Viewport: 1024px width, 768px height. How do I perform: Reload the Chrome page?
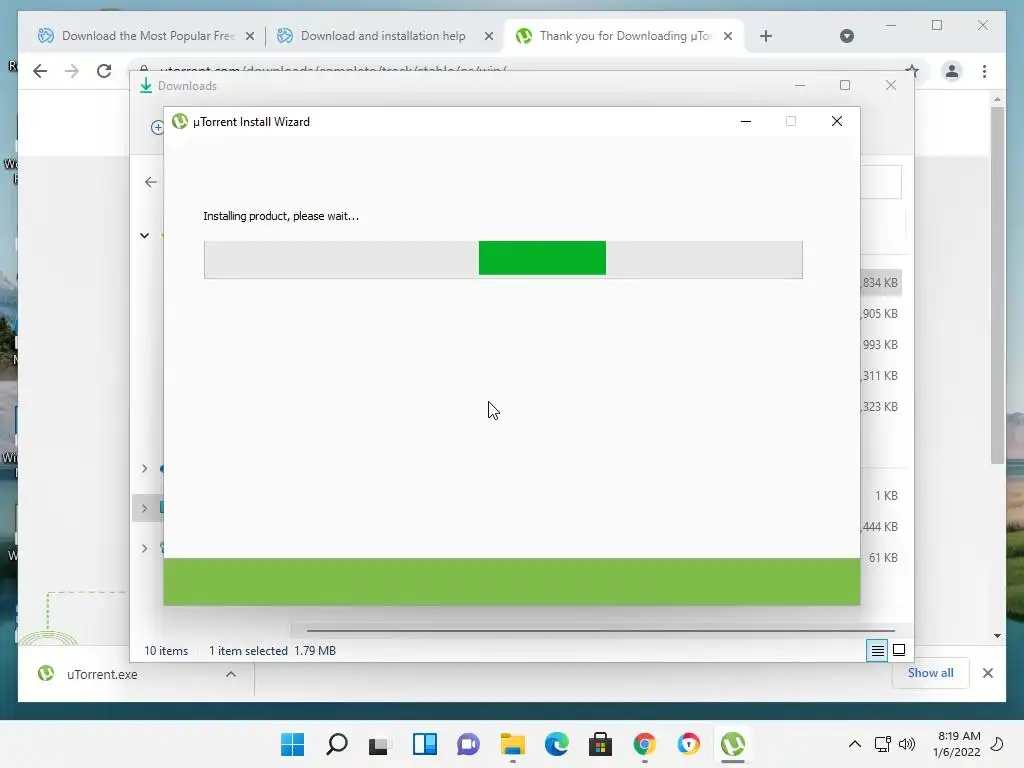tap(104, 71)
